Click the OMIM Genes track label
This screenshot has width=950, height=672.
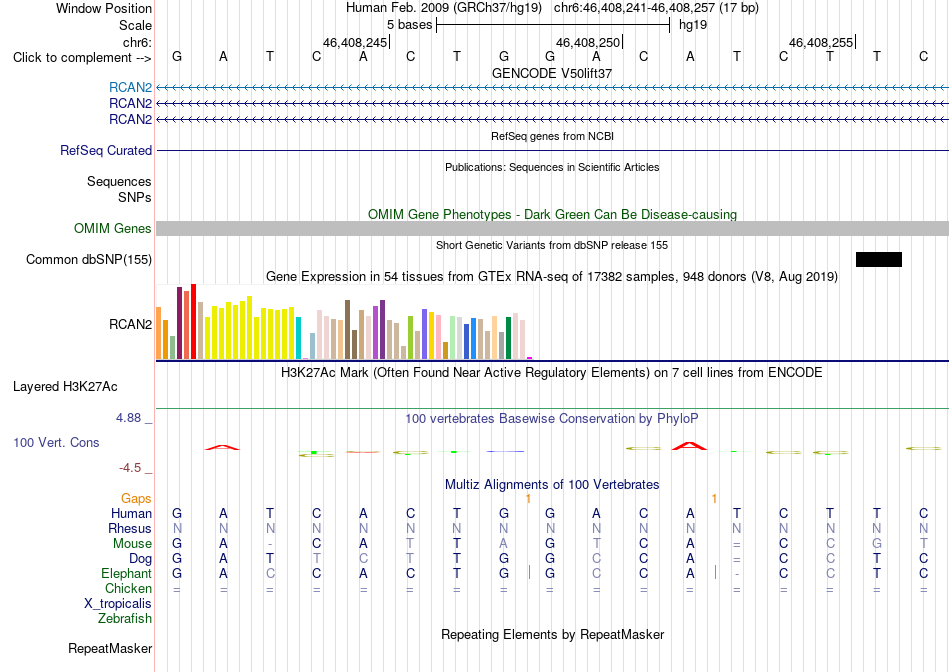point(113,228)
